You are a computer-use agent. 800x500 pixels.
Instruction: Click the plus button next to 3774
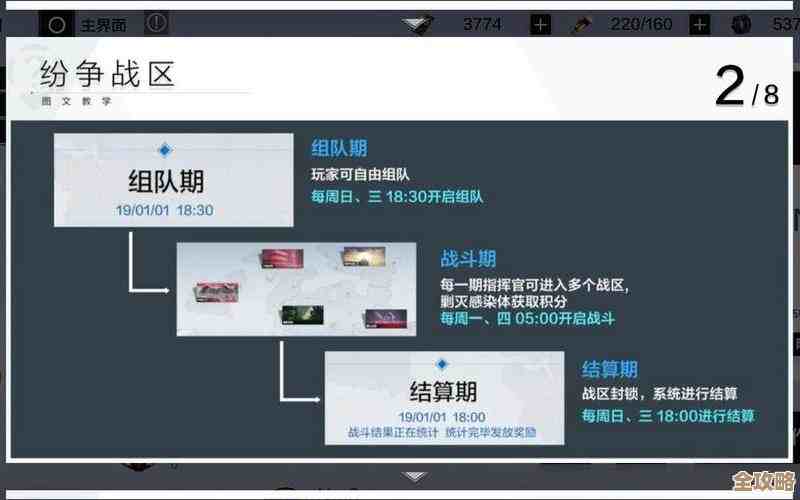click(540, 24)
